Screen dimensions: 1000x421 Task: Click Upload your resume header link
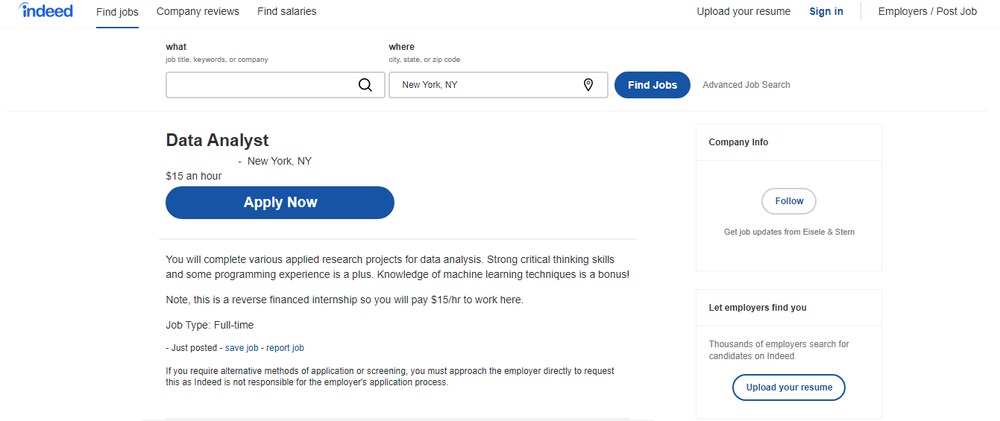coord(743,12)
